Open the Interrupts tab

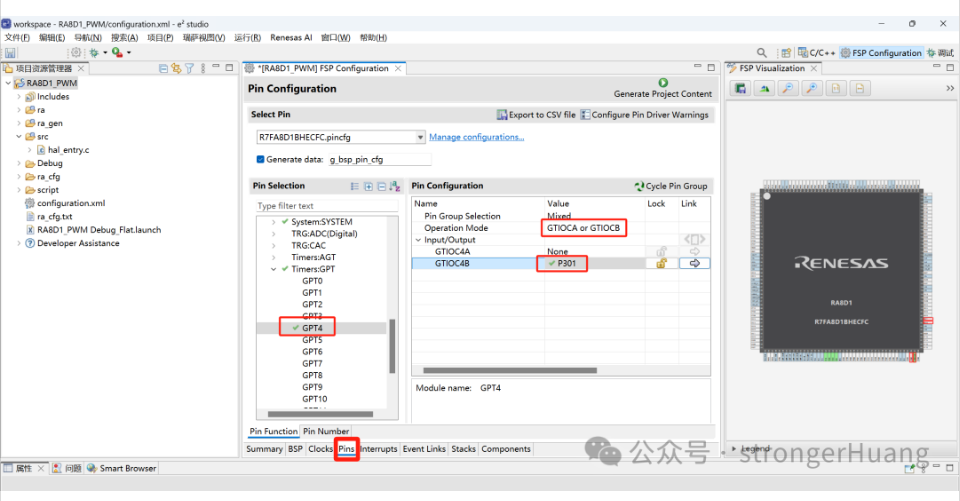(378, 449)
